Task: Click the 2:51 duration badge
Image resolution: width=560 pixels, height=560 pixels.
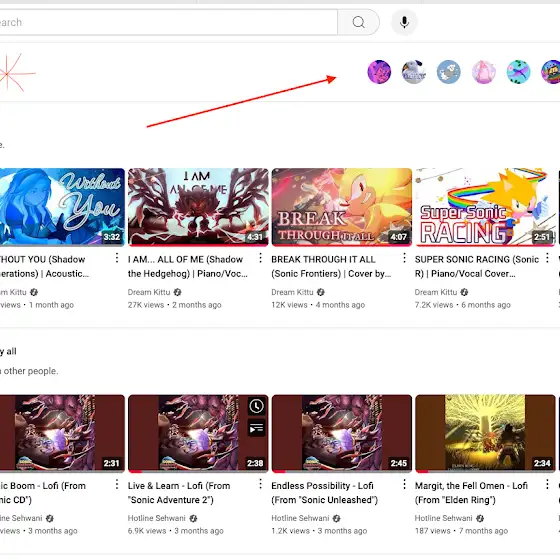Action: (x=542, y=237)
